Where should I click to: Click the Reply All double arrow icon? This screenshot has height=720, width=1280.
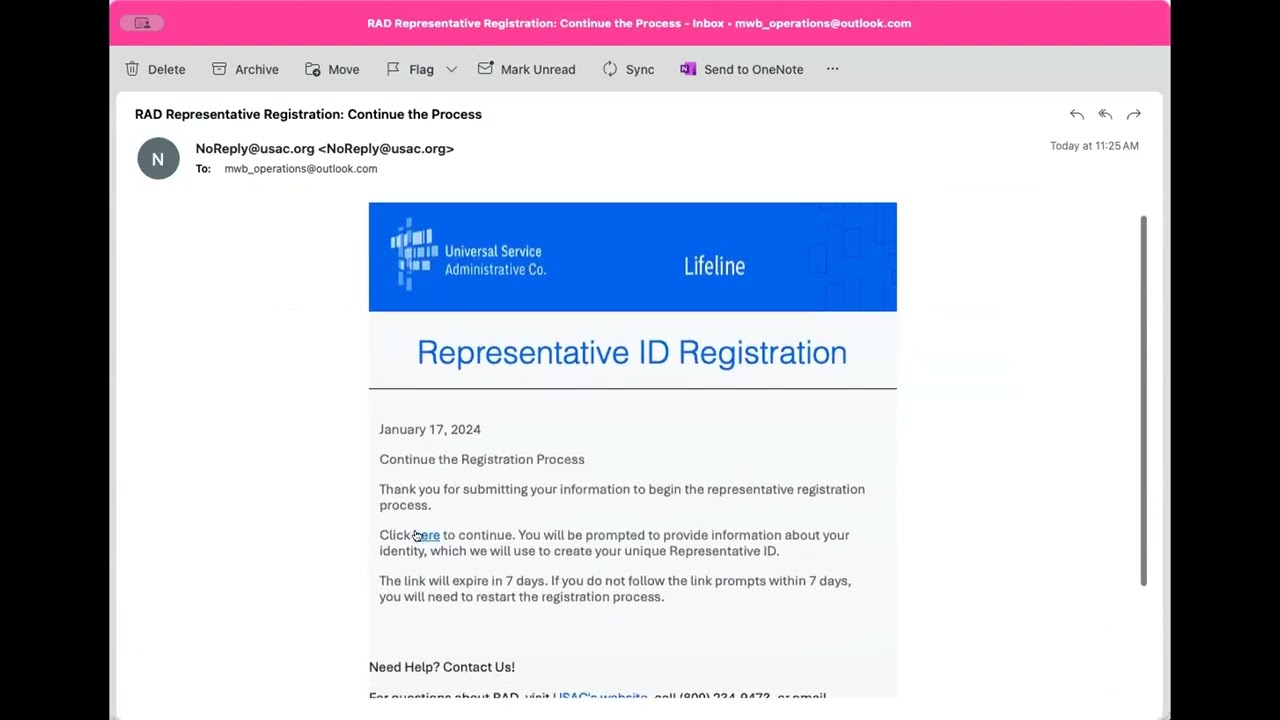coord(1105,115)
